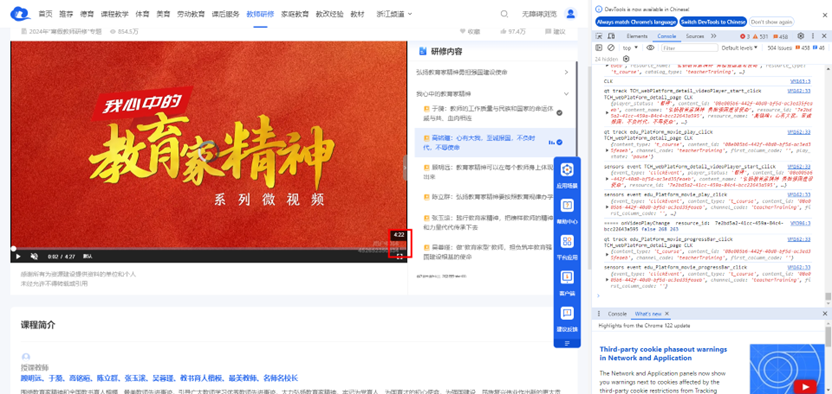
Task: Click the site logo in the header
Action: point(20,14)
